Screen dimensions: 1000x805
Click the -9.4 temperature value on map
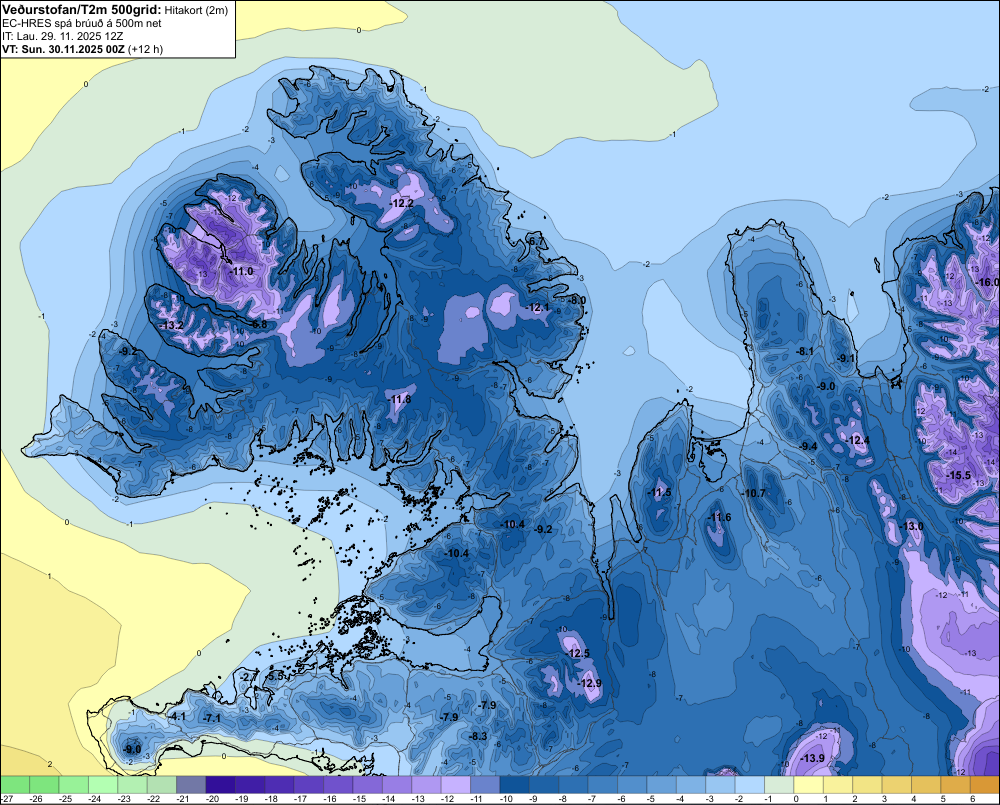(808, 446)
